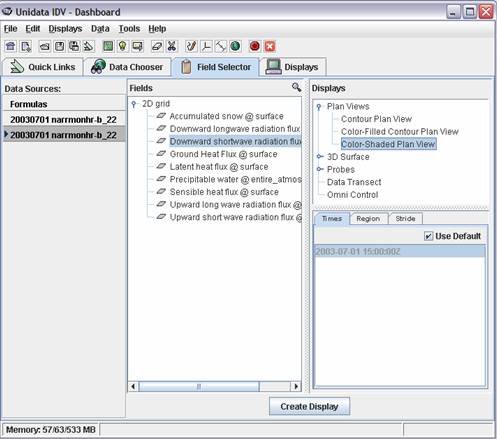Click the red X toolbar icon
This screenshot has height=439, width=497.
click(x=270, y=46)
